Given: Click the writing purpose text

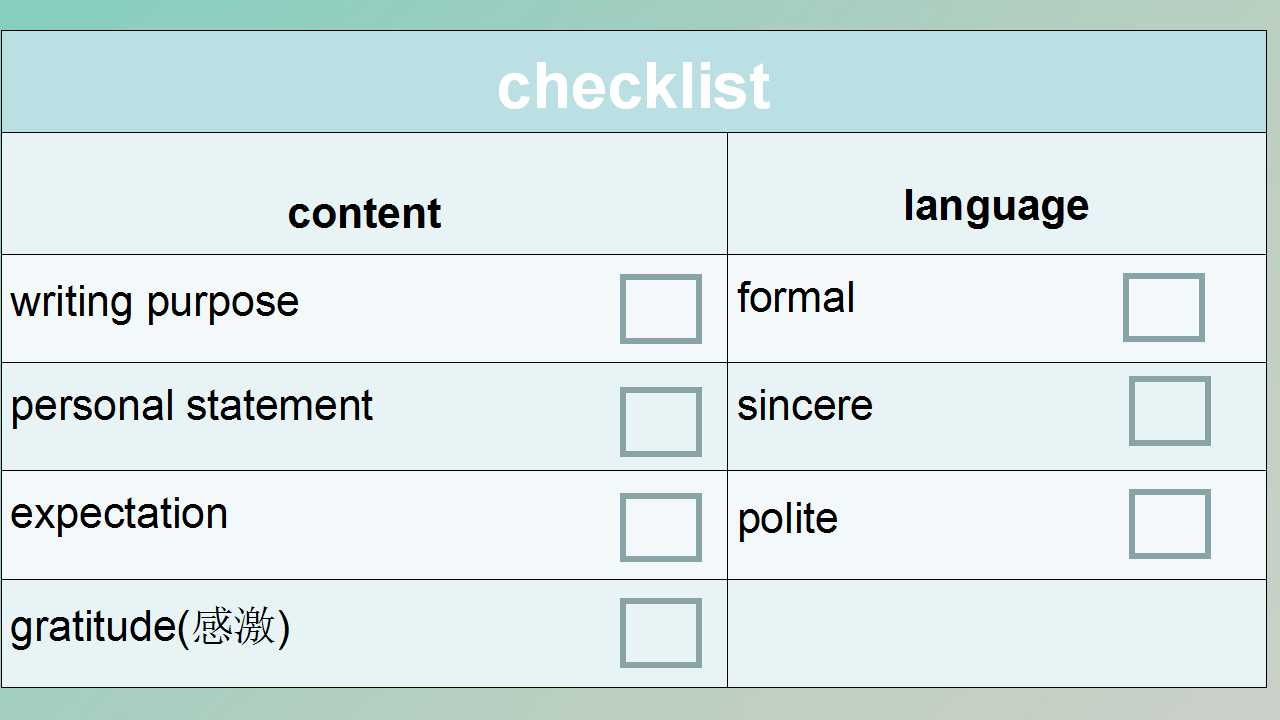Looking at the screenshot, I should point(155,302).
